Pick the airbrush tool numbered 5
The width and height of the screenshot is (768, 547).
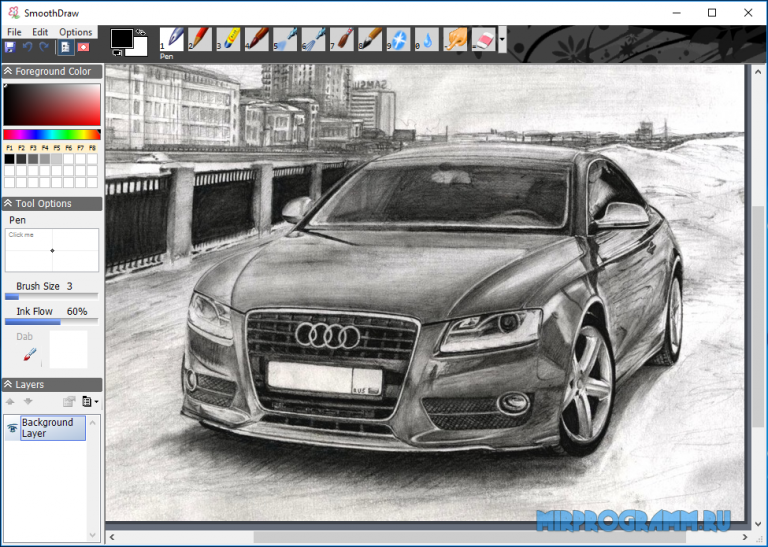click(285, 39)
